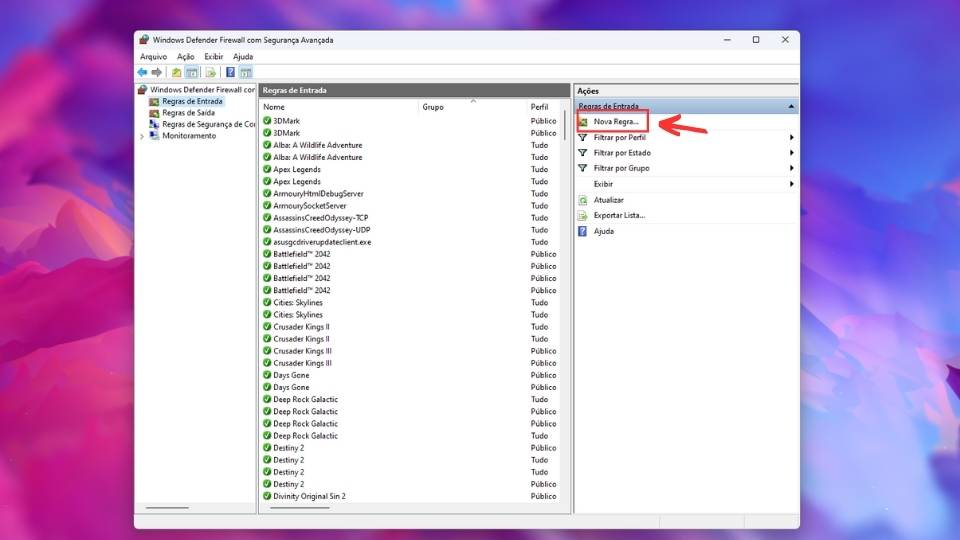Image resolution: width=960 pixels, height=540 pixels.
Task: Select the AssassinsCreedOdyssey-TCP rule name
Action: (x=321, y=218)
